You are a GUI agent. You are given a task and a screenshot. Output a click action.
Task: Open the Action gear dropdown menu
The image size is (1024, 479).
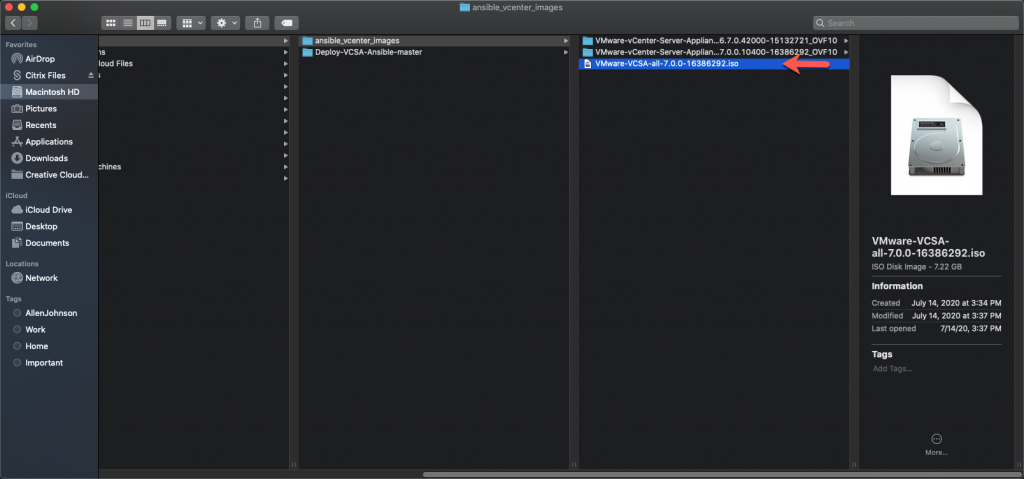[x=225, y=23]
